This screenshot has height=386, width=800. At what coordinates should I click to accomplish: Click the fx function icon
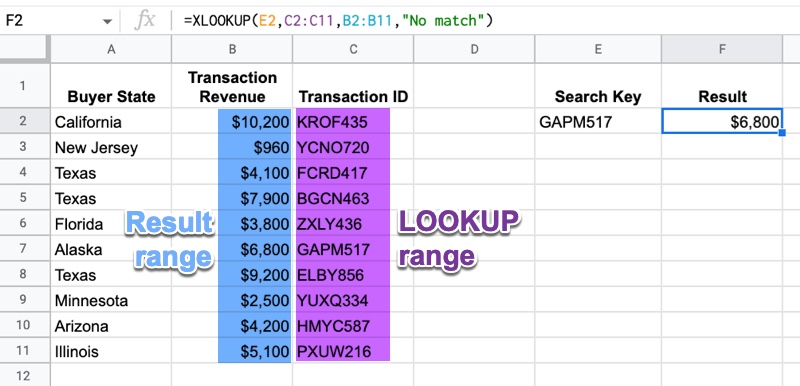[144, 21]
